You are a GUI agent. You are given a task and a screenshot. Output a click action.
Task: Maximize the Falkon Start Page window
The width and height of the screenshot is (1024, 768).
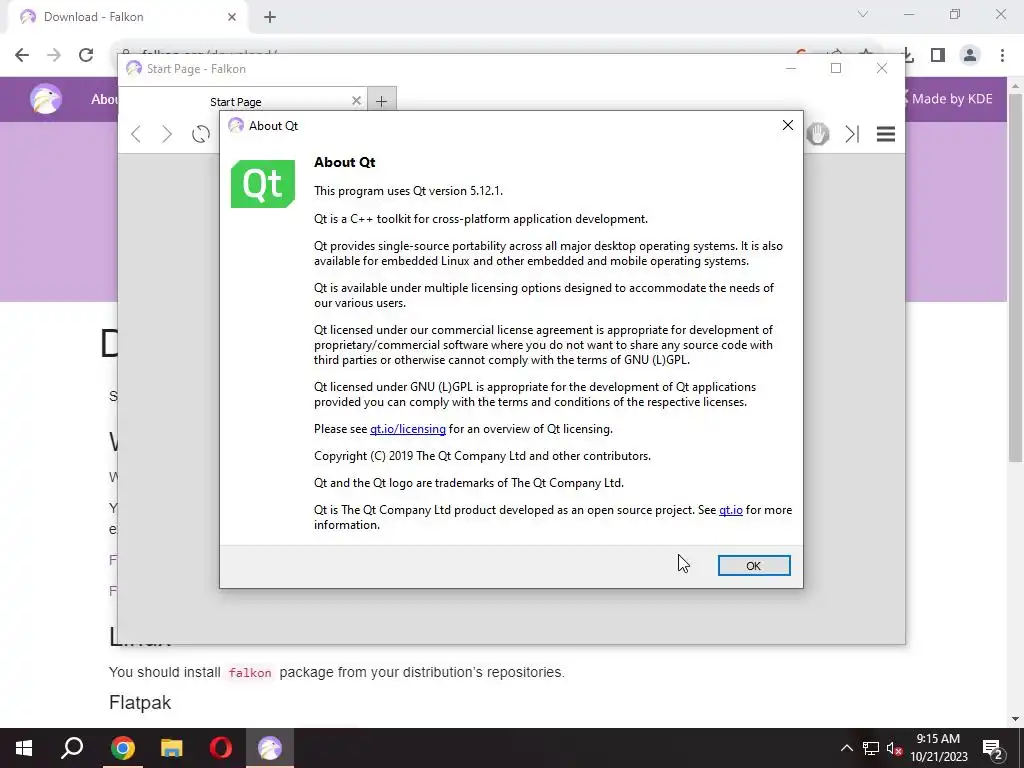[x=836, y=68]
